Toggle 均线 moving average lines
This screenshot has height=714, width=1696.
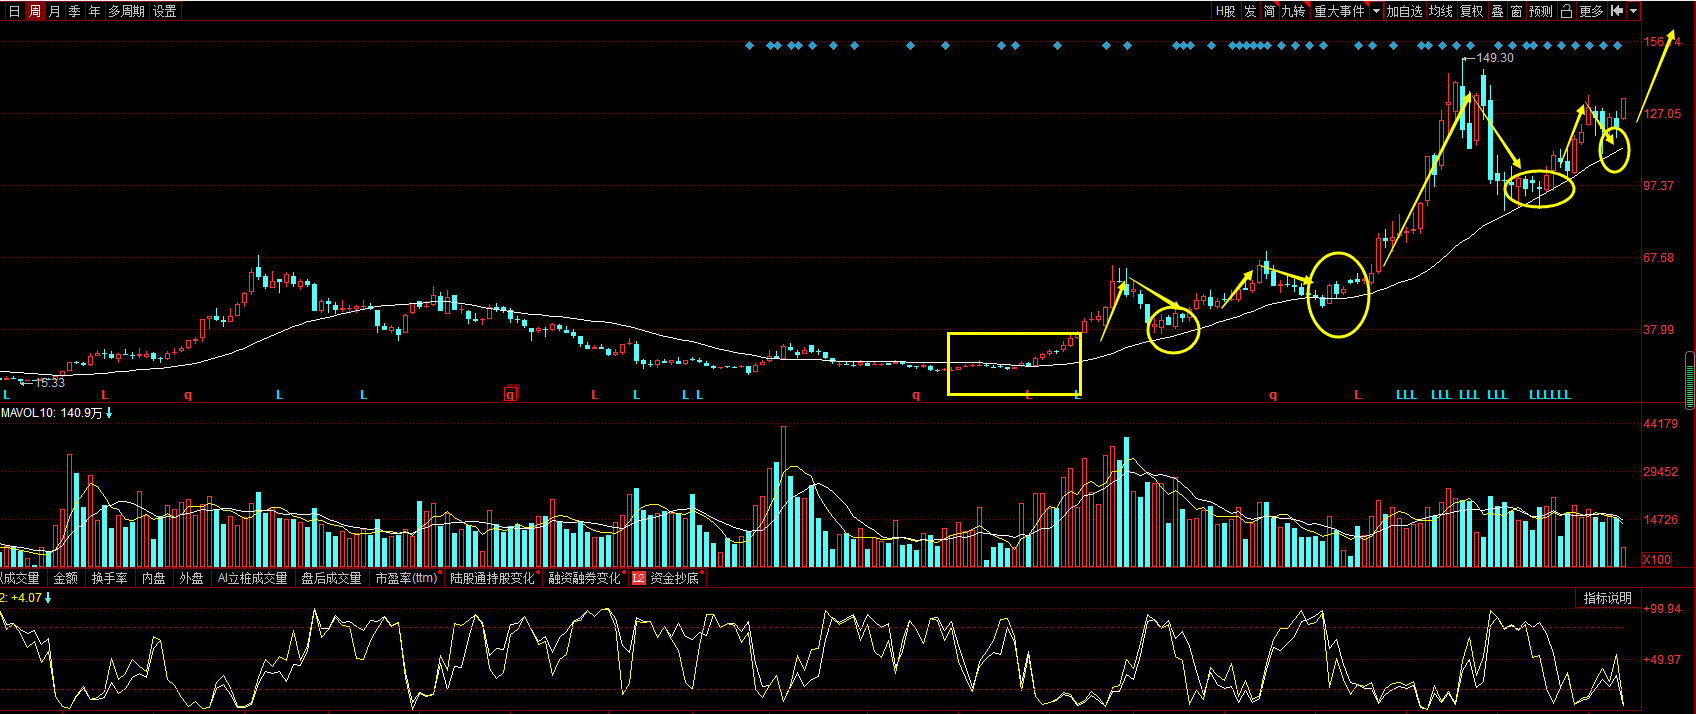pyautogui.click(x=1441, y=11)
